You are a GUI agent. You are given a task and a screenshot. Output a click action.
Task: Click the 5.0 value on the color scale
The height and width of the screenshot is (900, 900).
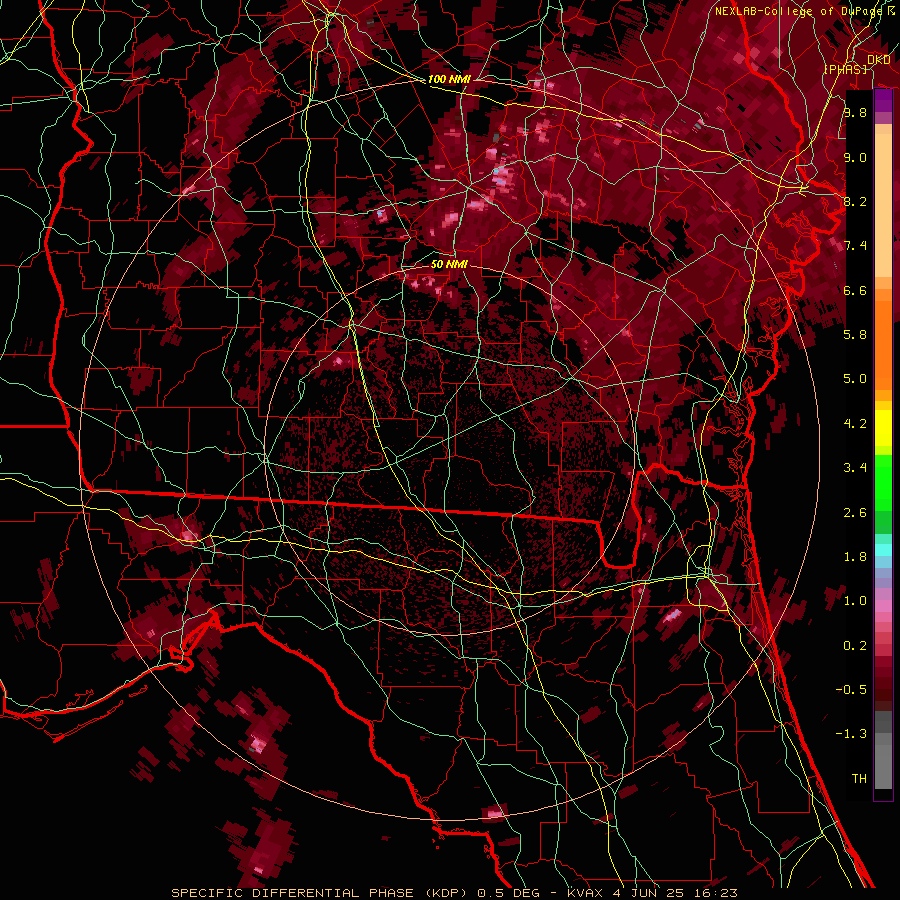tap(855, 379)
